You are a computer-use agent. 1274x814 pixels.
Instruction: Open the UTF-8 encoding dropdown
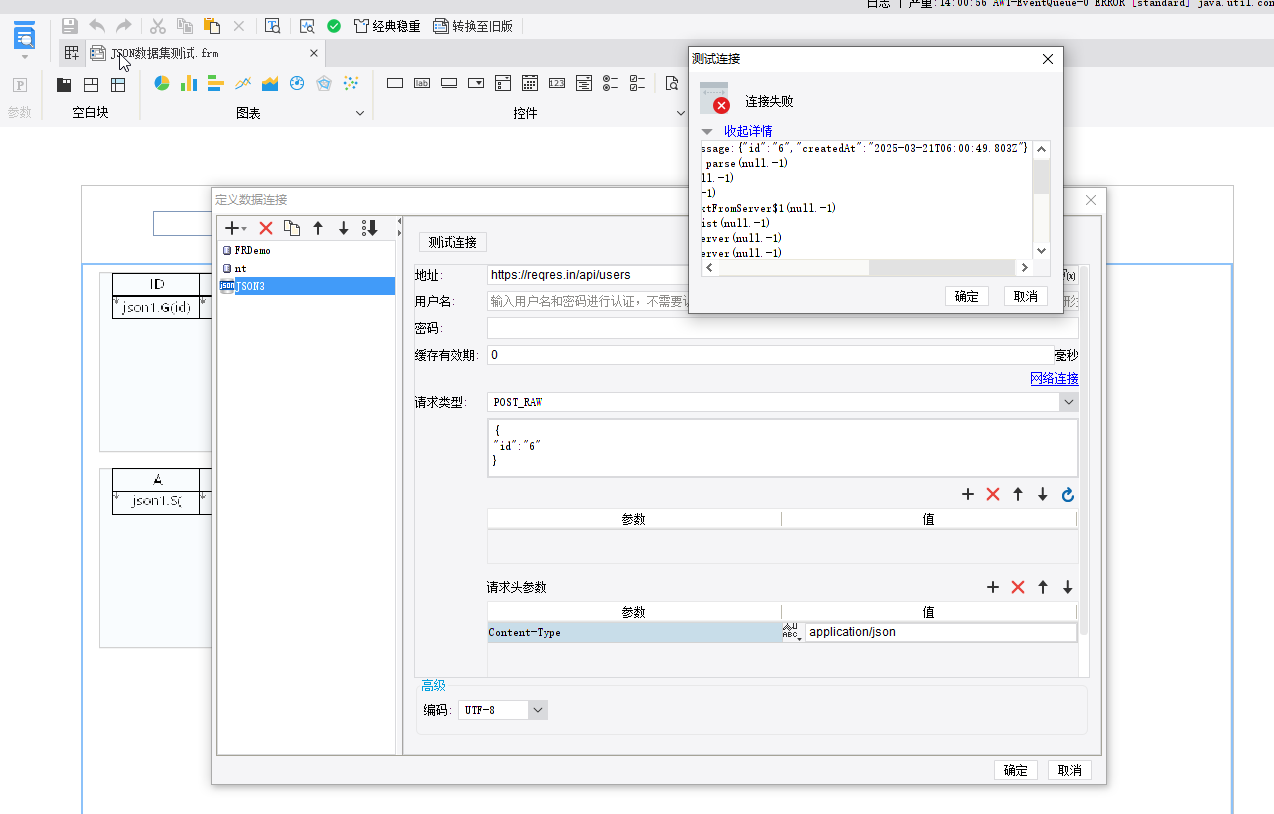(538, 710)
